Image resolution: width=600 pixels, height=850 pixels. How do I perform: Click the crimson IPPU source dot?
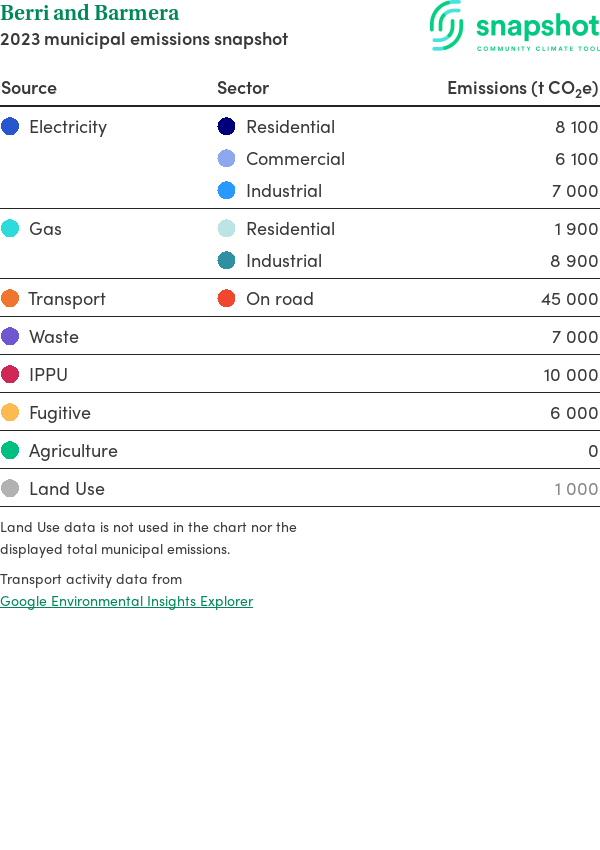pos(10,375)
